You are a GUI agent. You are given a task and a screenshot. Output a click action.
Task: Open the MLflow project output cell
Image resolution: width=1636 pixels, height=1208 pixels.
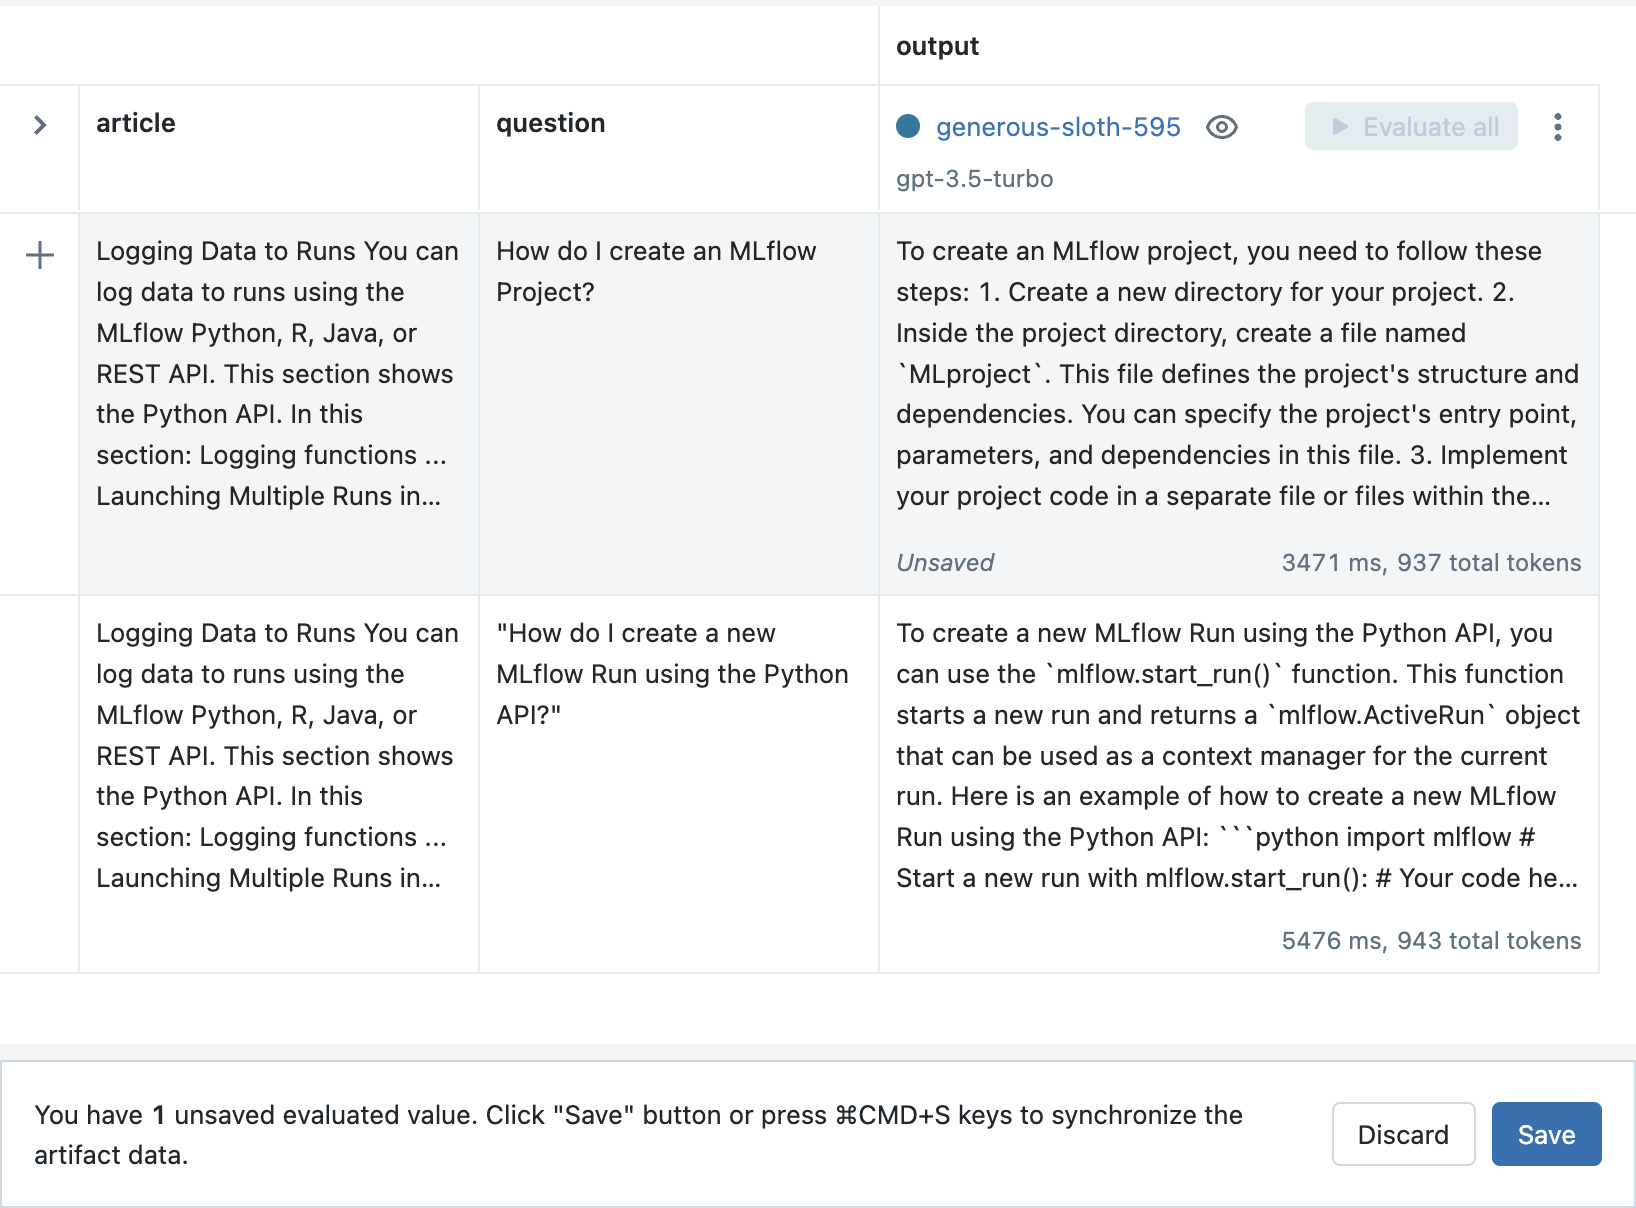point(1237,374)
